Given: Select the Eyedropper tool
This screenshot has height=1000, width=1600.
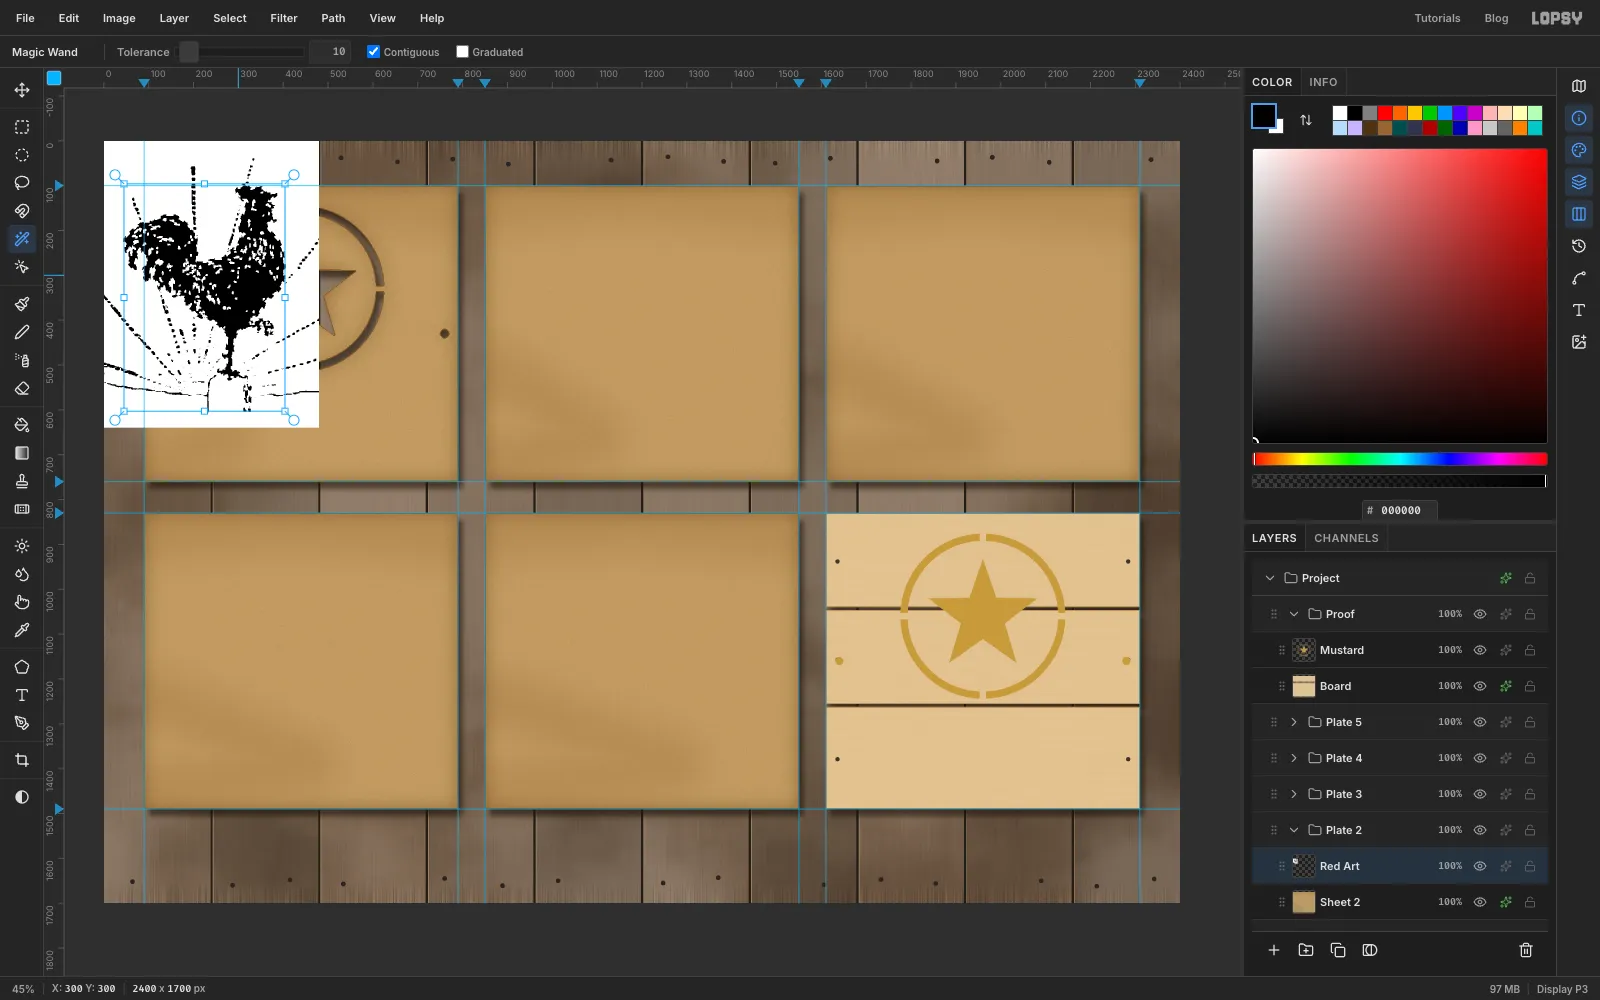Looking at the screenshot, I should (21, 630).
